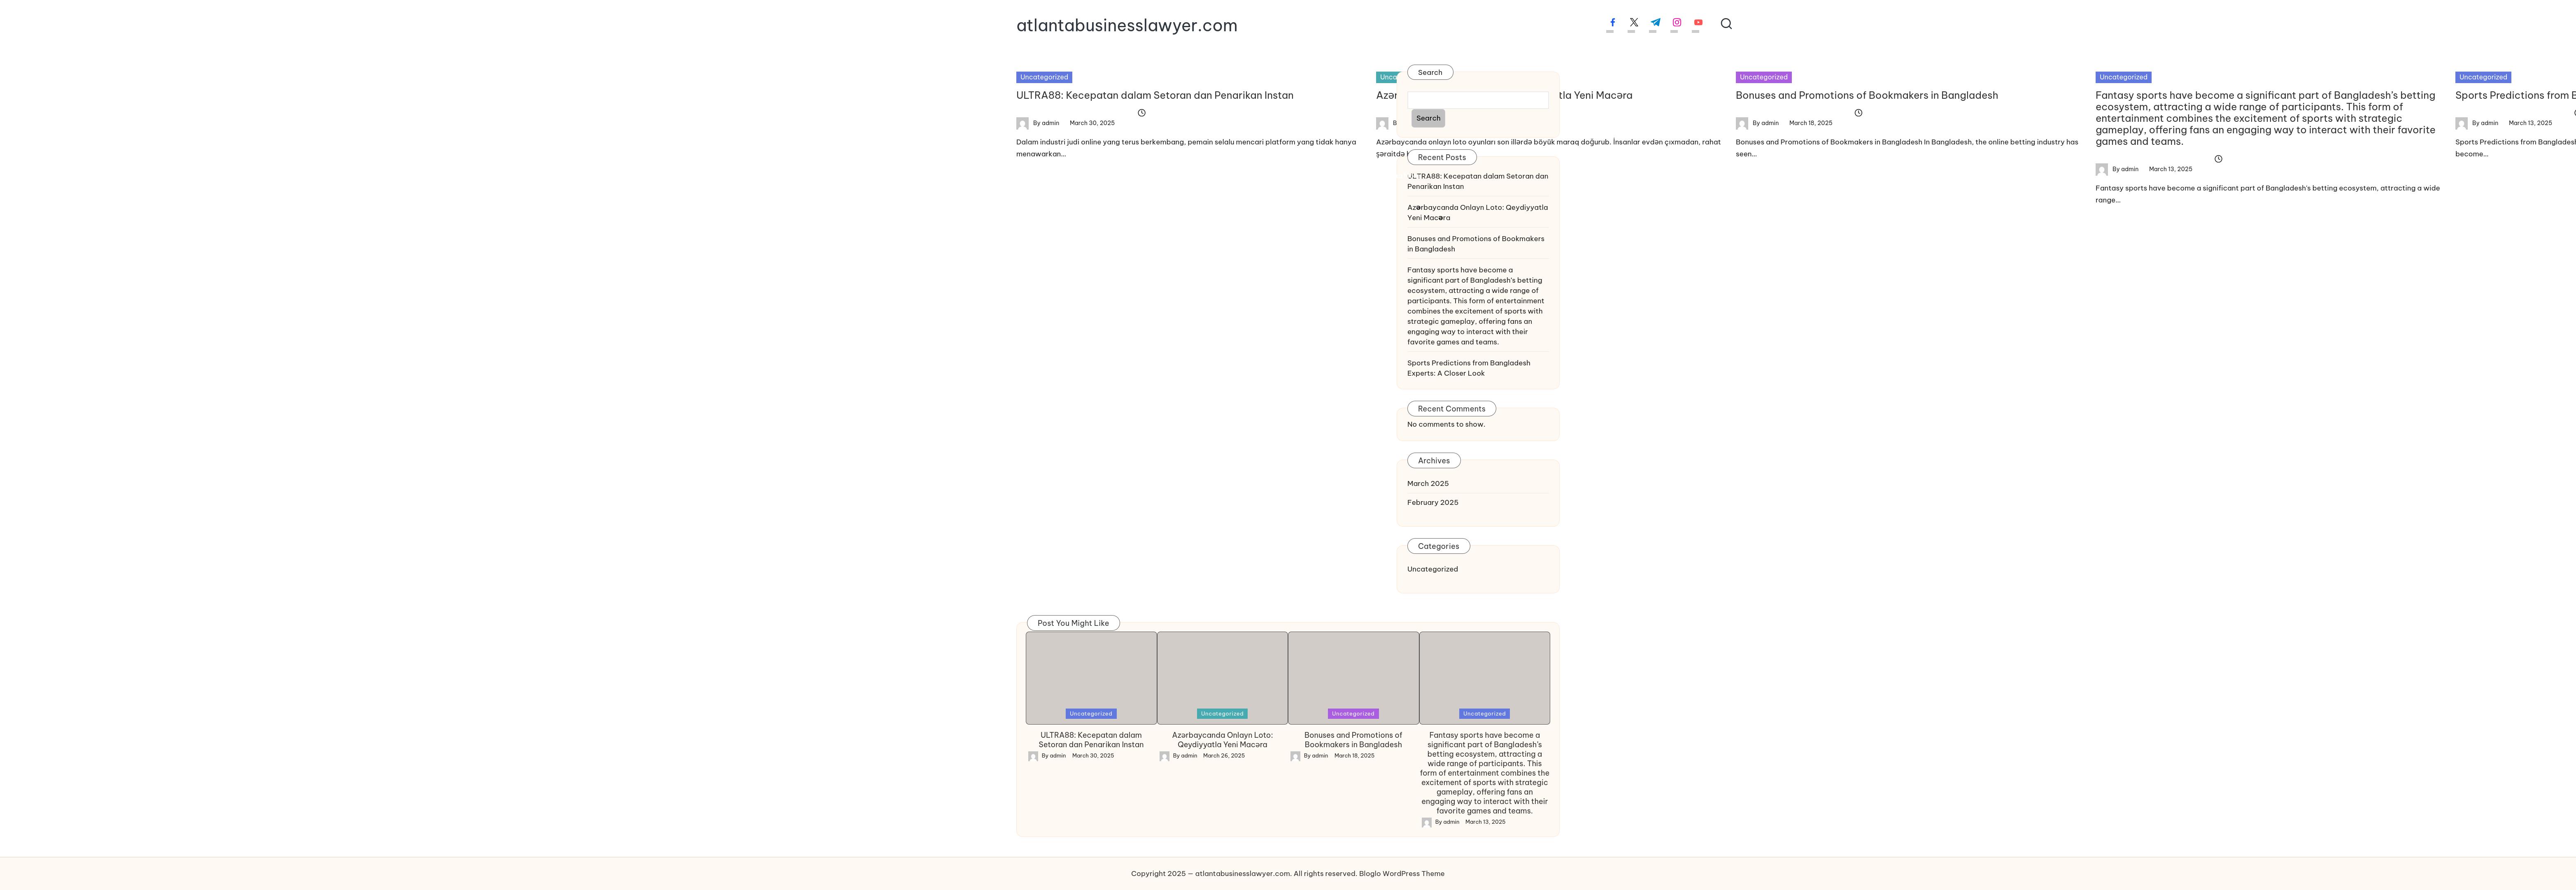Click purple Uncategorized tag above Bonuses headline
The image size is (2576, 890).
1764,77
